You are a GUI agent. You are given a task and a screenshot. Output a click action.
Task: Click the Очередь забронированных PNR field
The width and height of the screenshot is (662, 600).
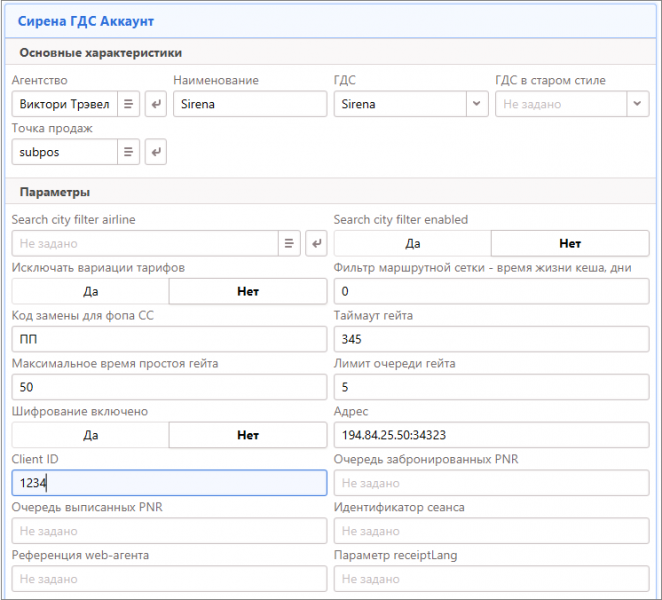[x=491, y=483]
